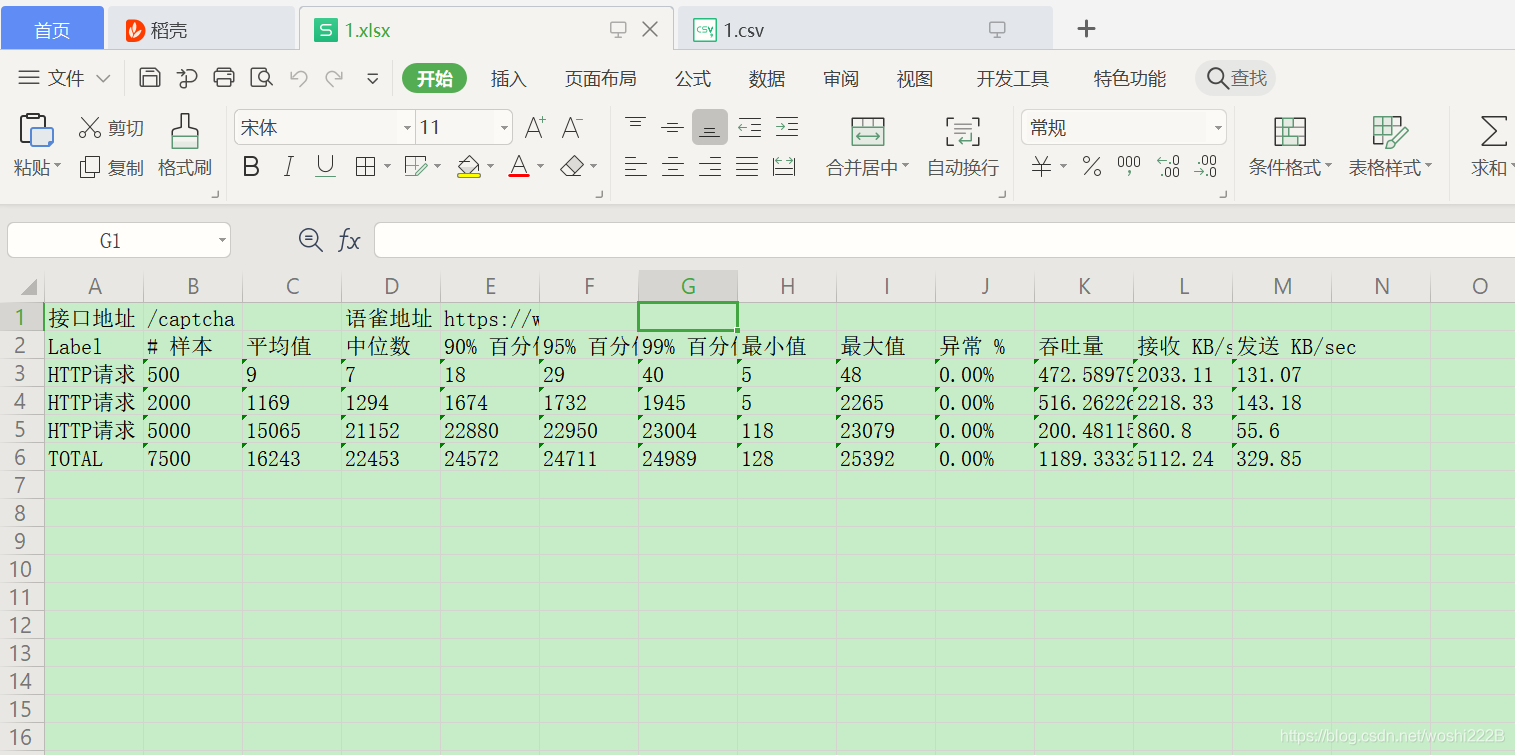The width and height of the screenshot is (1515, 755).
Task: Expand the borders dropdown arrow
Action: coord(387,167)
